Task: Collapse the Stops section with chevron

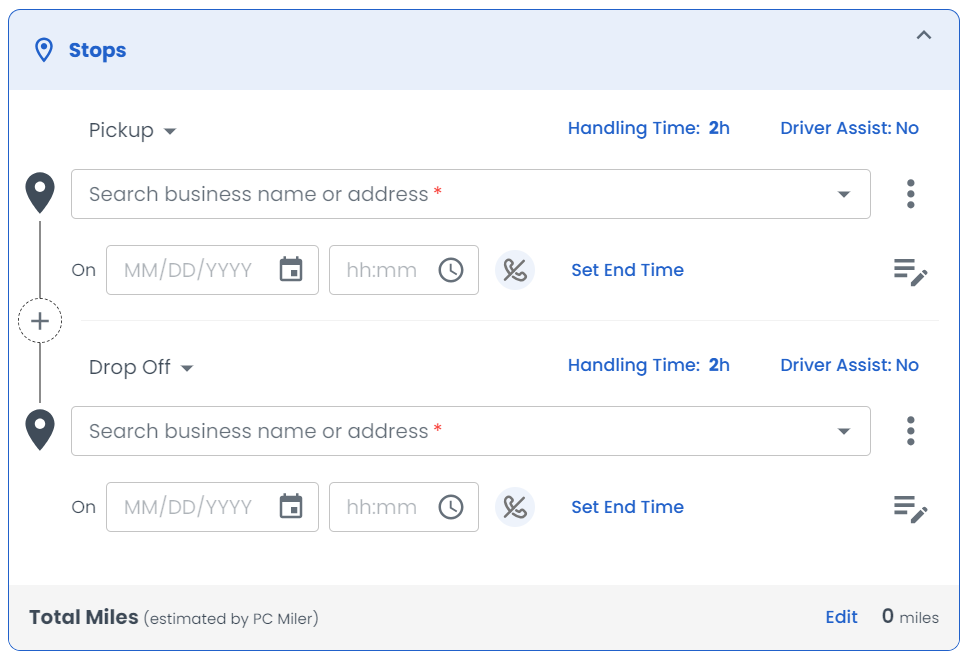Action: [924, 36]
